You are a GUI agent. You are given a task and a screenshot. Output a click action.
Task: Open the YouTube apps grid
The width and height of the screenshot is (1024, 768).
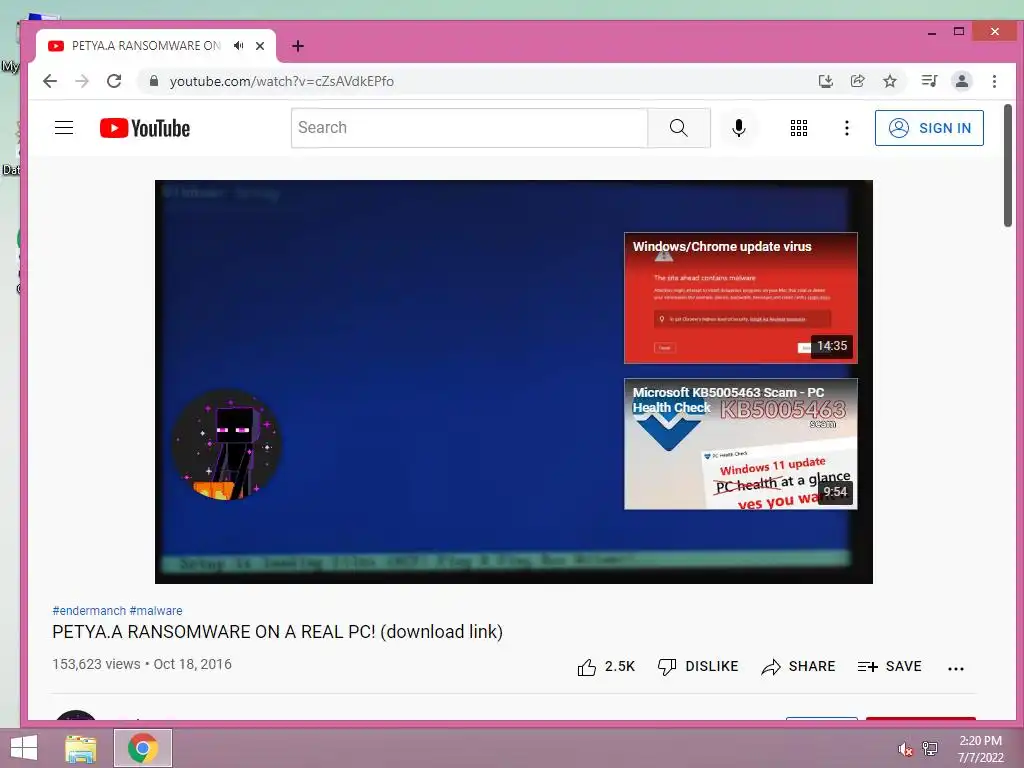(x=799, y=128)
